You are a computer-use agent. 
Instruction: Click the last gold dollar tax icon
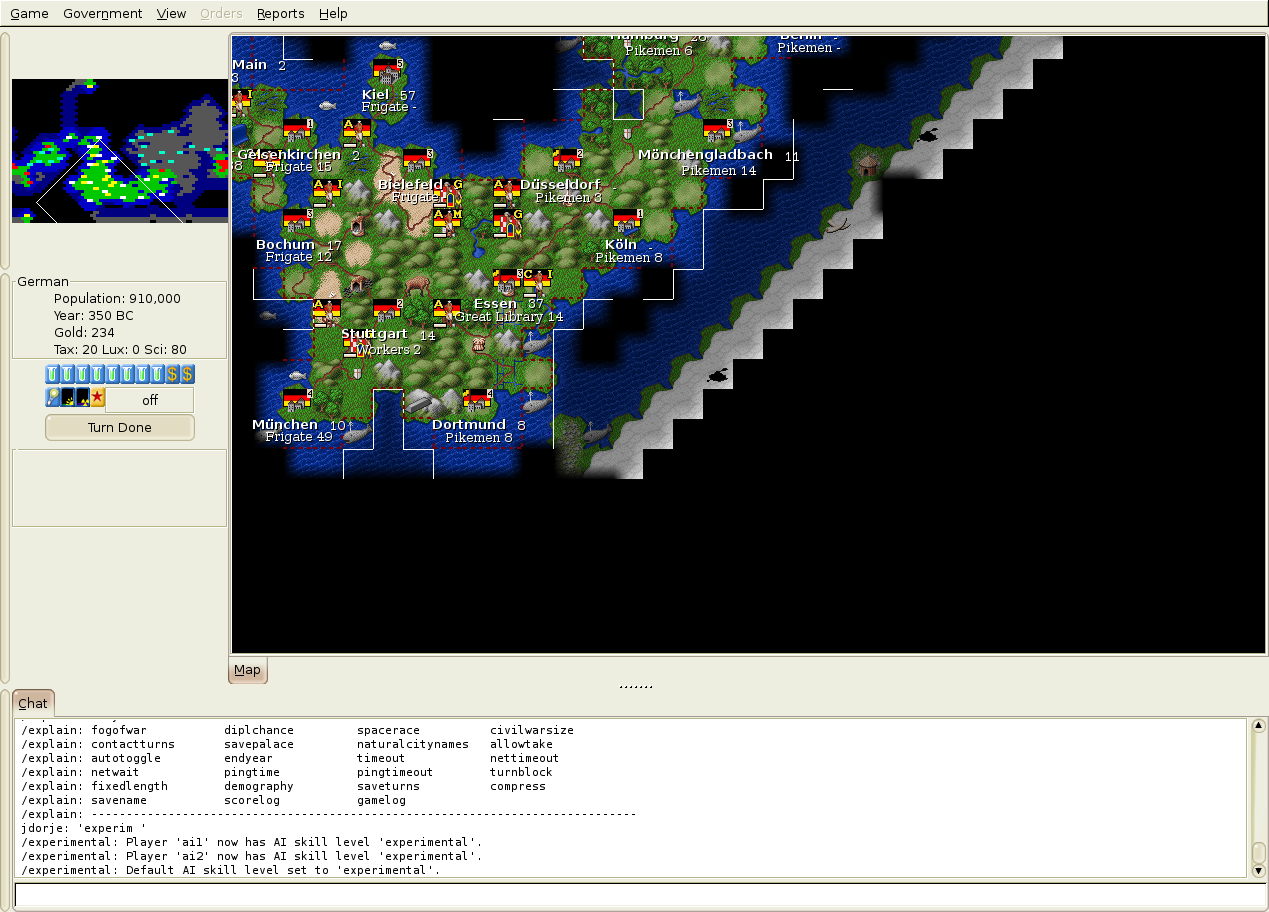point(187,374)
